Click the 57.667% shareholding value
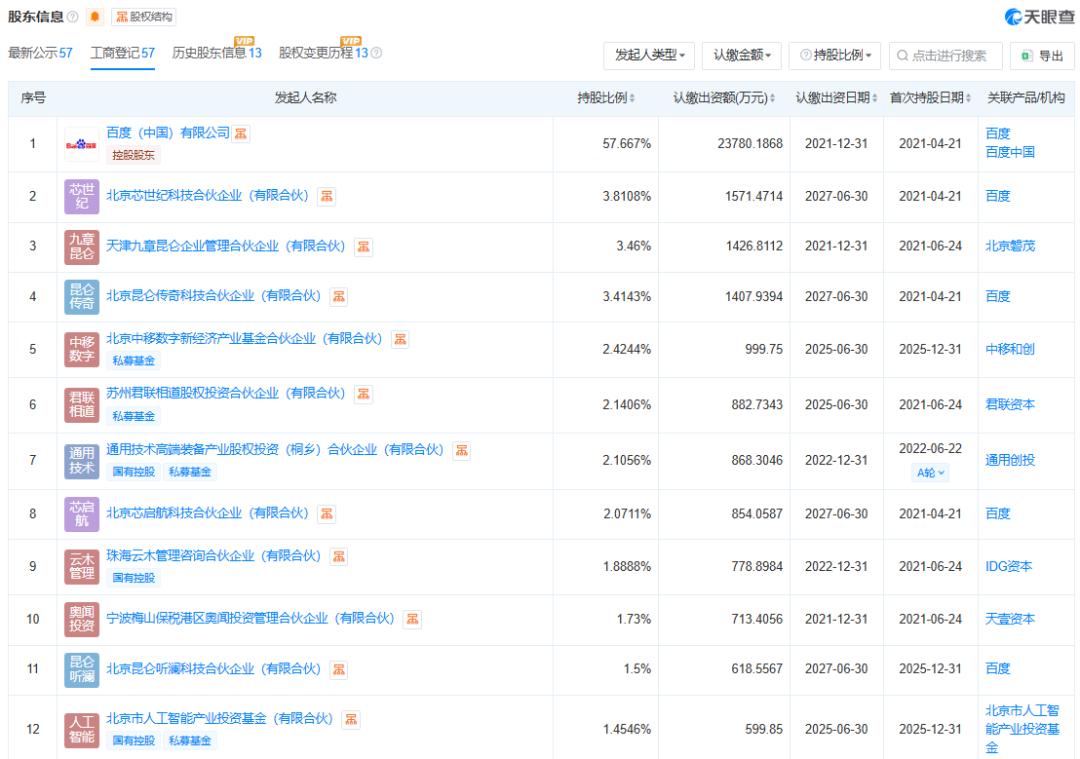1080x759 pixels. click(x=626, y=144)
